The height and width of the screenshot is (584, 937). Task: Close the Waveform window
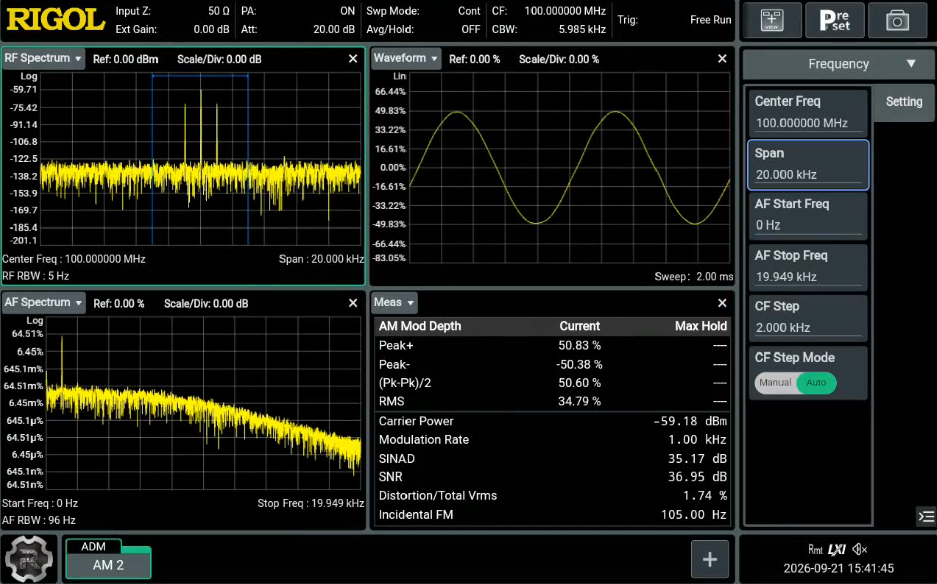point(722,59)
